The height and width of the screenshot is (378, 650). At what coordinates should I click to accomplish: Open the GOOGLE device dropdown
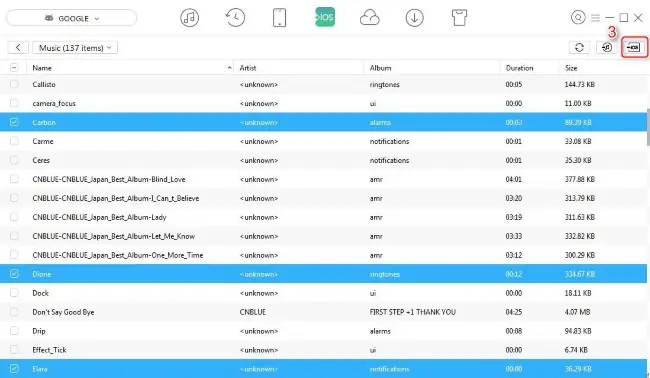click(71, 18)
